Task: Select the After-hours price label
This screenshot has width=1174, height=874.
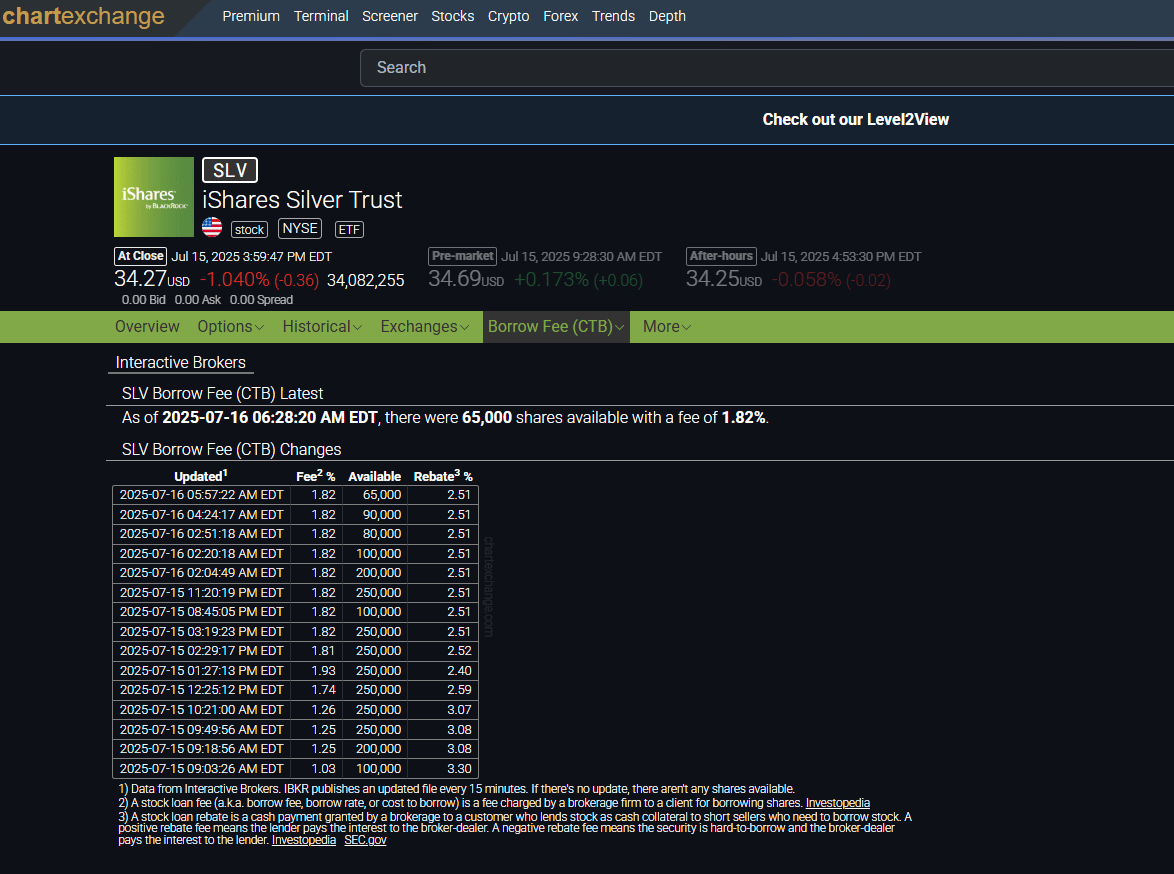Action: 721,256
